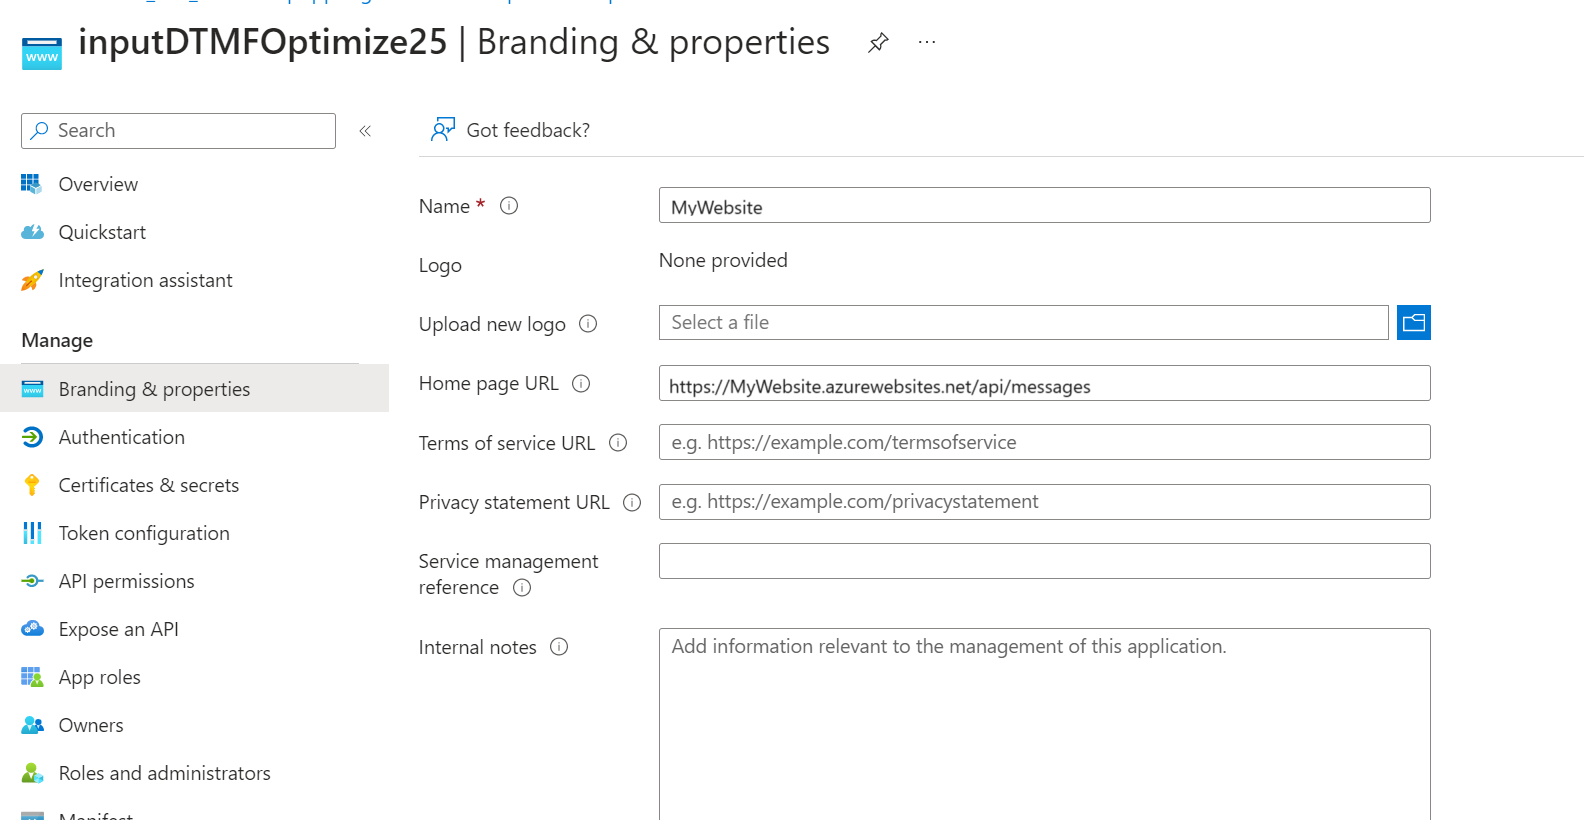Click the Overview grid icon
1584x820 pixels.
coord(32,184)
